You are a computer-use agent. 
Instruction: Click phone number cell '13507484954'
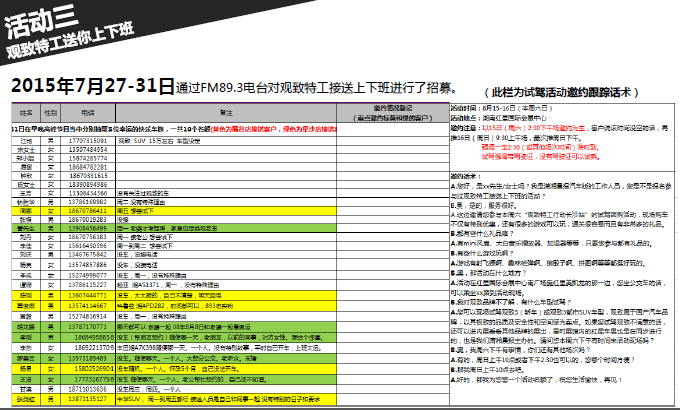click(88, 150)
